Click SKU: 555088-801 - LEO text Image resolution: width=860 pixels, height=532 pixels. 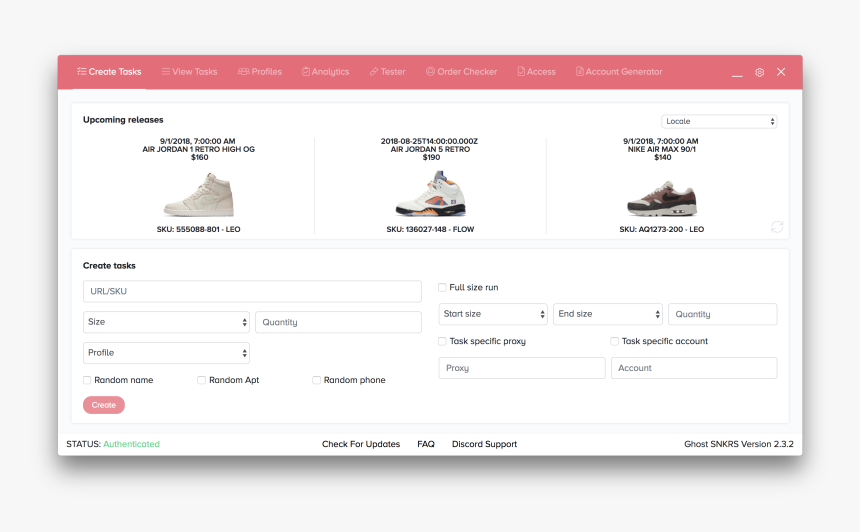coord(199,229)
